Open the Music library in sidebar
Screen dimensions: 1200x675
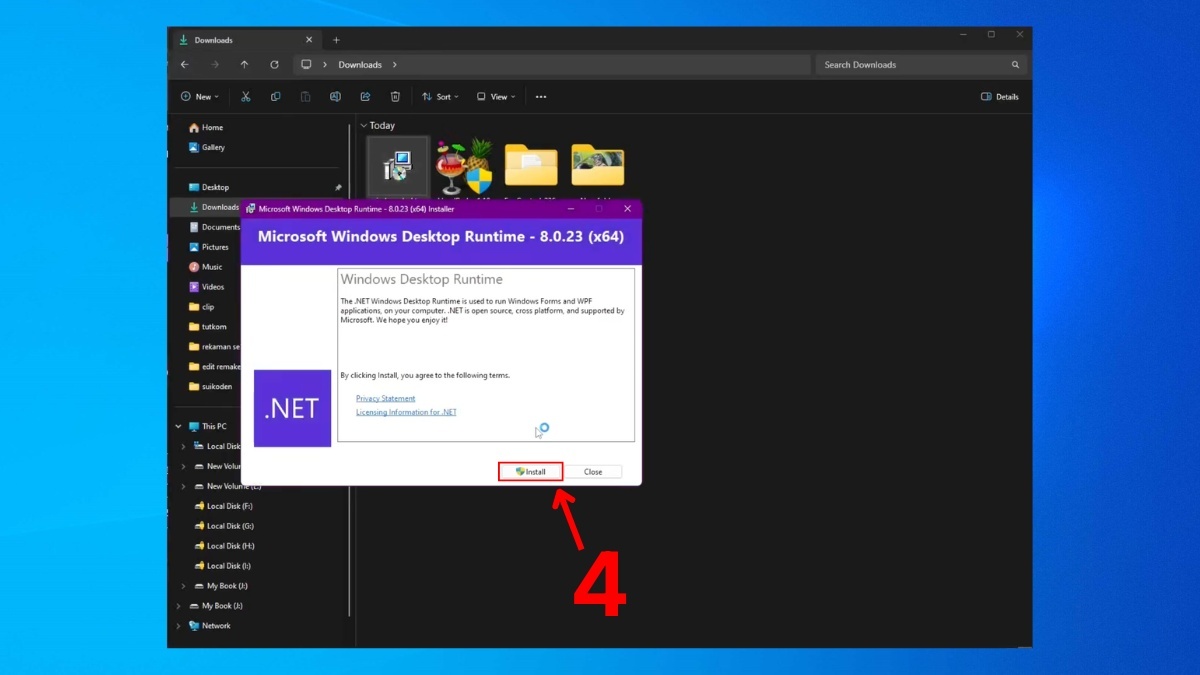206,267
